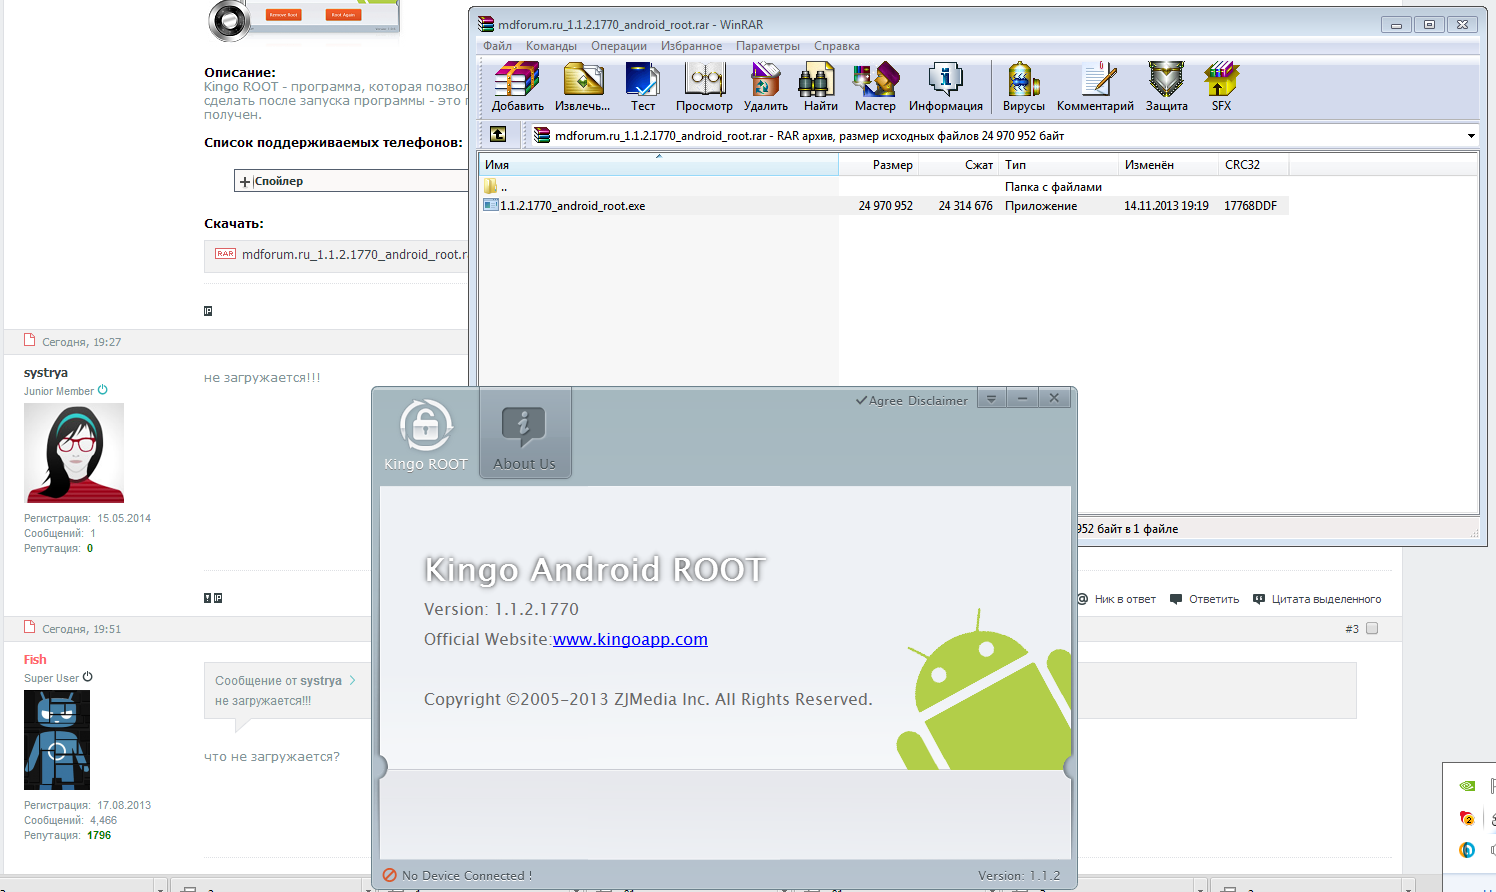Viewport: 1496px width, 892px height.
Task: Open the Файл menu in WinRAR
Action: pos(497,46)
